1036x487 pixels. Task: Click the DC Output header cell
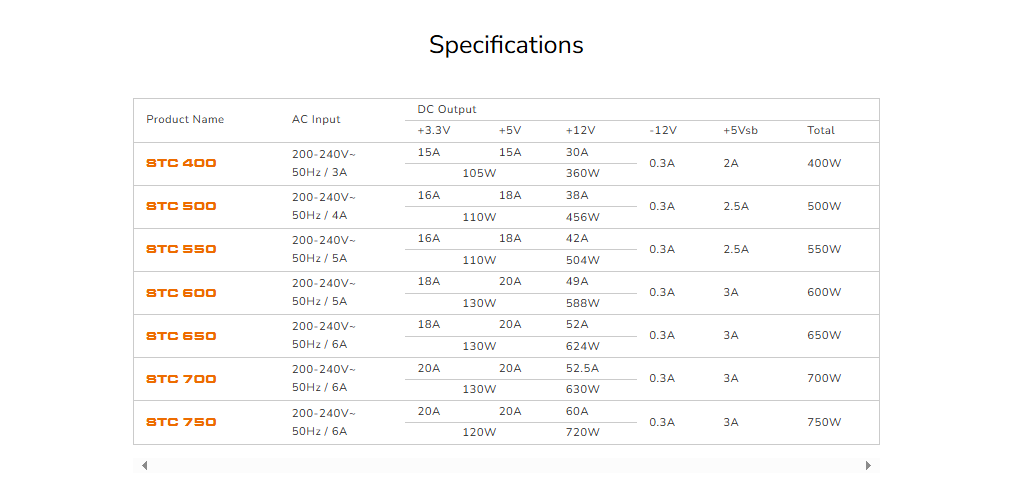click(447, 109)
